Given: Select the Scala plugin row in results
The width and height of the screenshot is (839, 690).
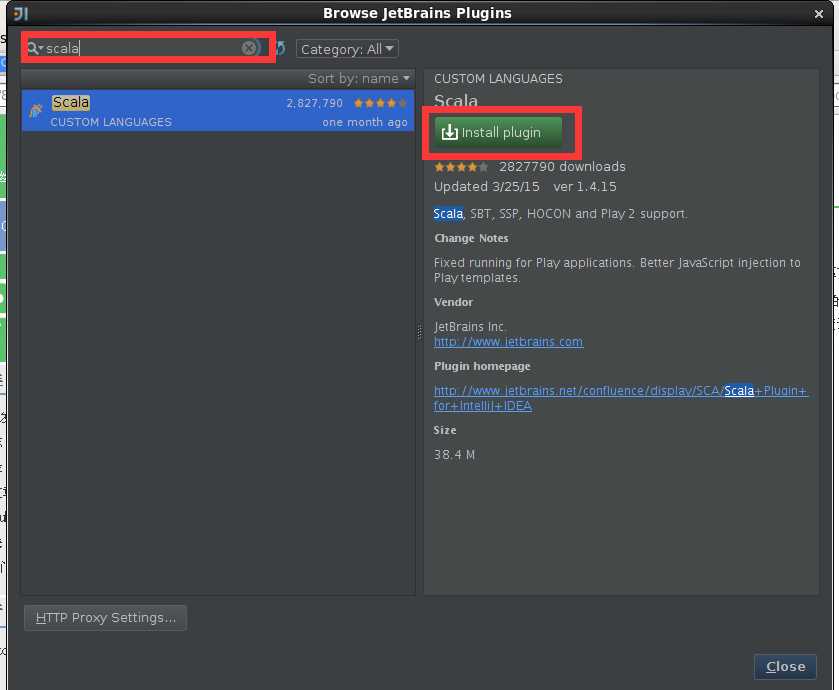Looking at the screenshot, I should [218, 111].
